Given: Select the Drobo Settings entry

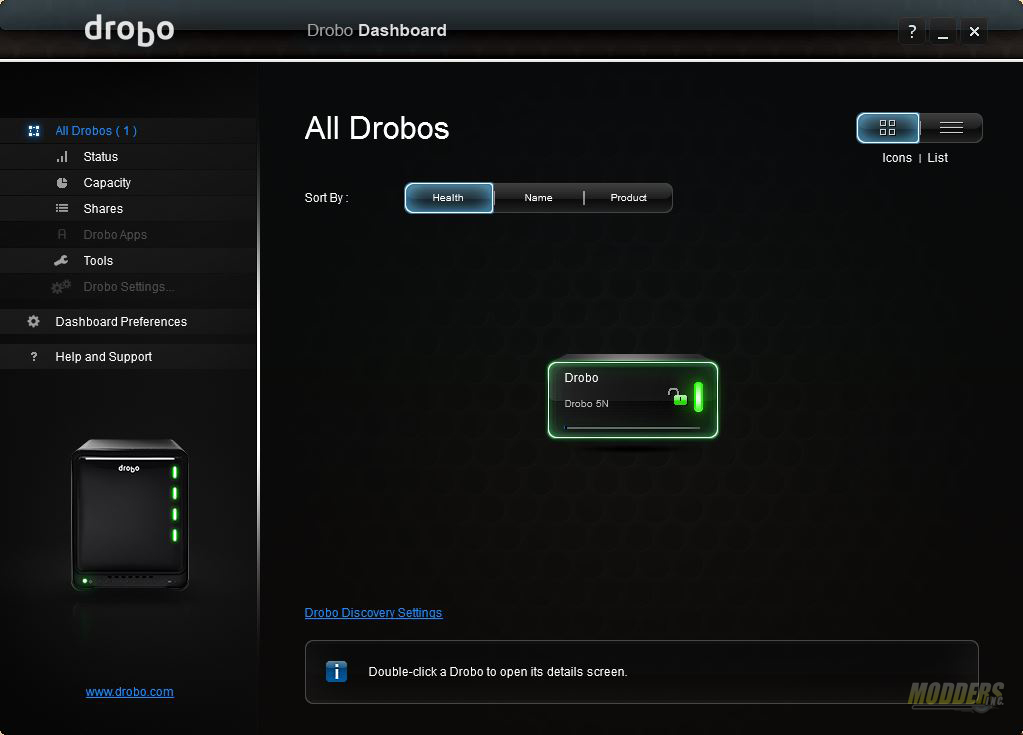Looking at the screenshot, I should (129, 287).
